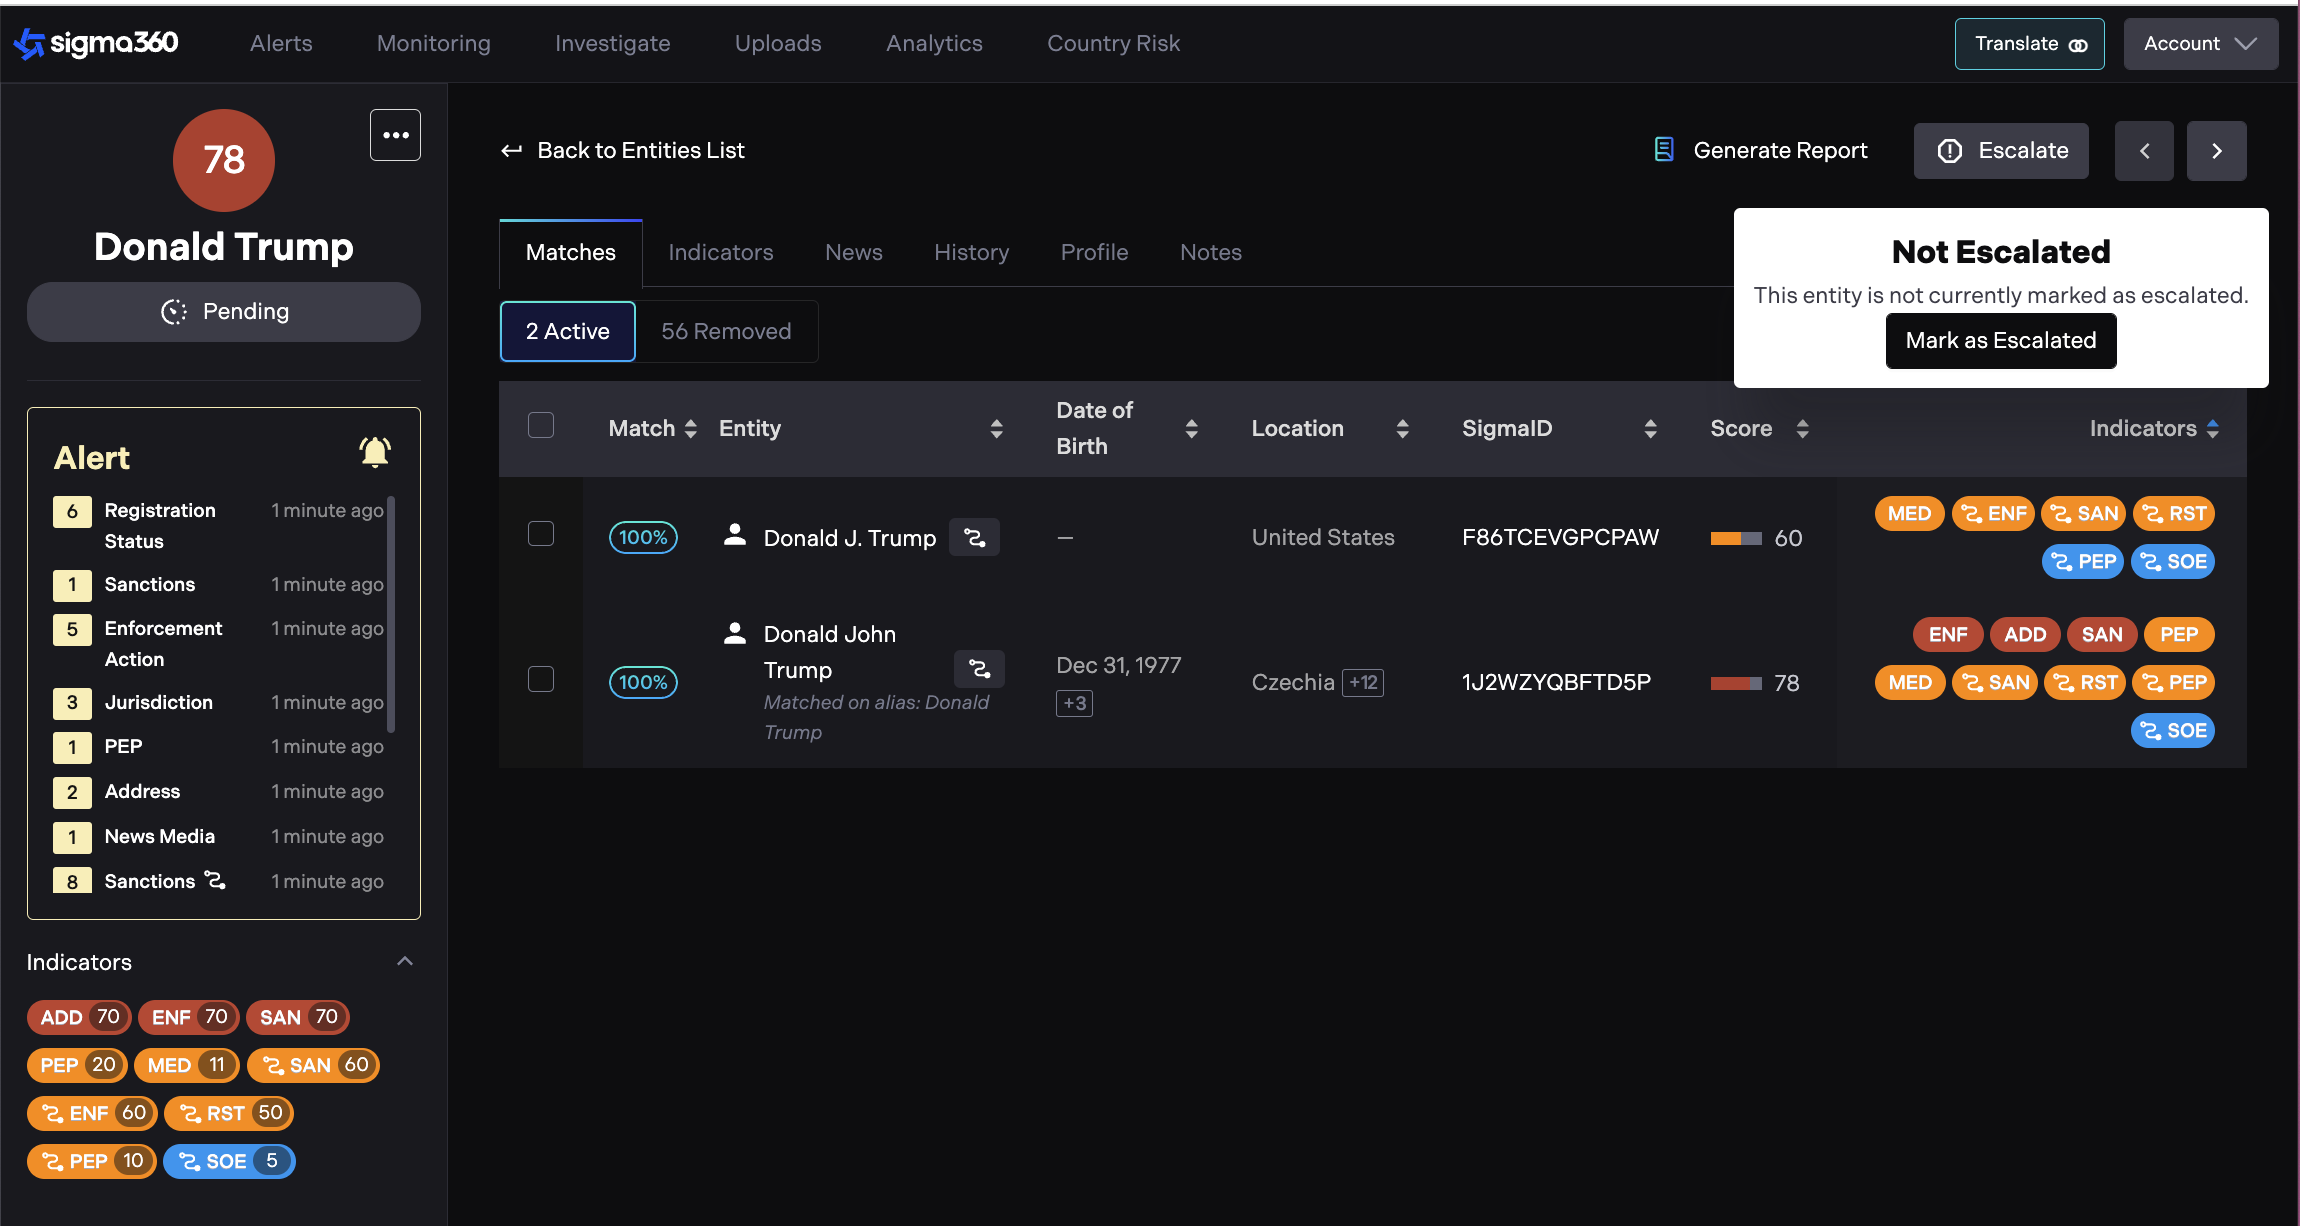
Task: Collapse the Indicators sidebar section
Action: [x=405, y=961]
